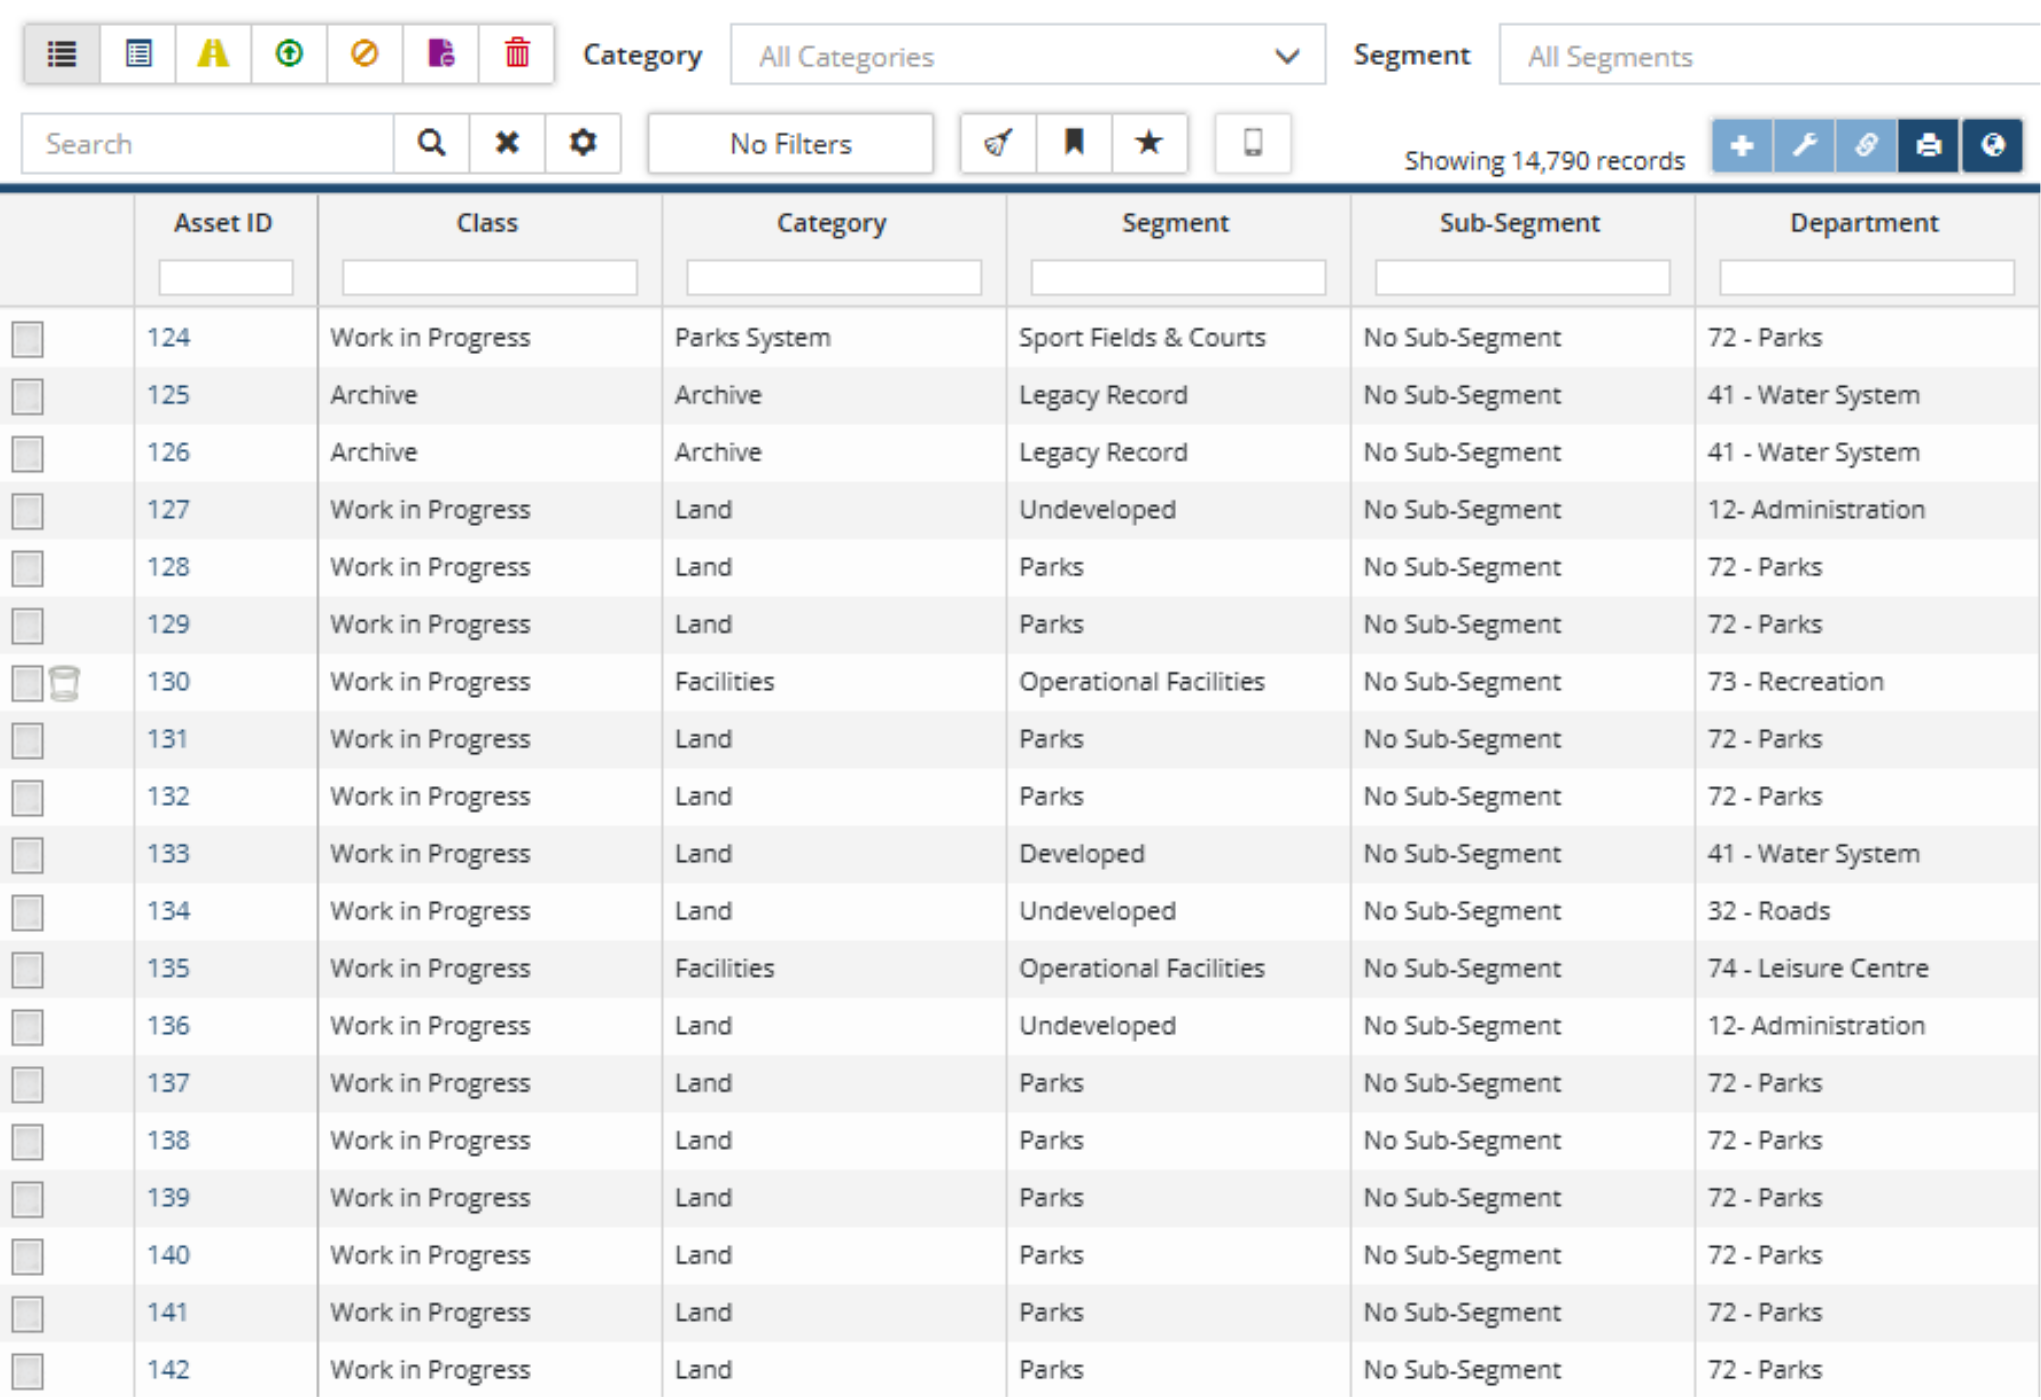Mark the checkbox for asset 140
Image resolution: width=2041 pixels, height=1400 pixels.
tap(27, 1256)
